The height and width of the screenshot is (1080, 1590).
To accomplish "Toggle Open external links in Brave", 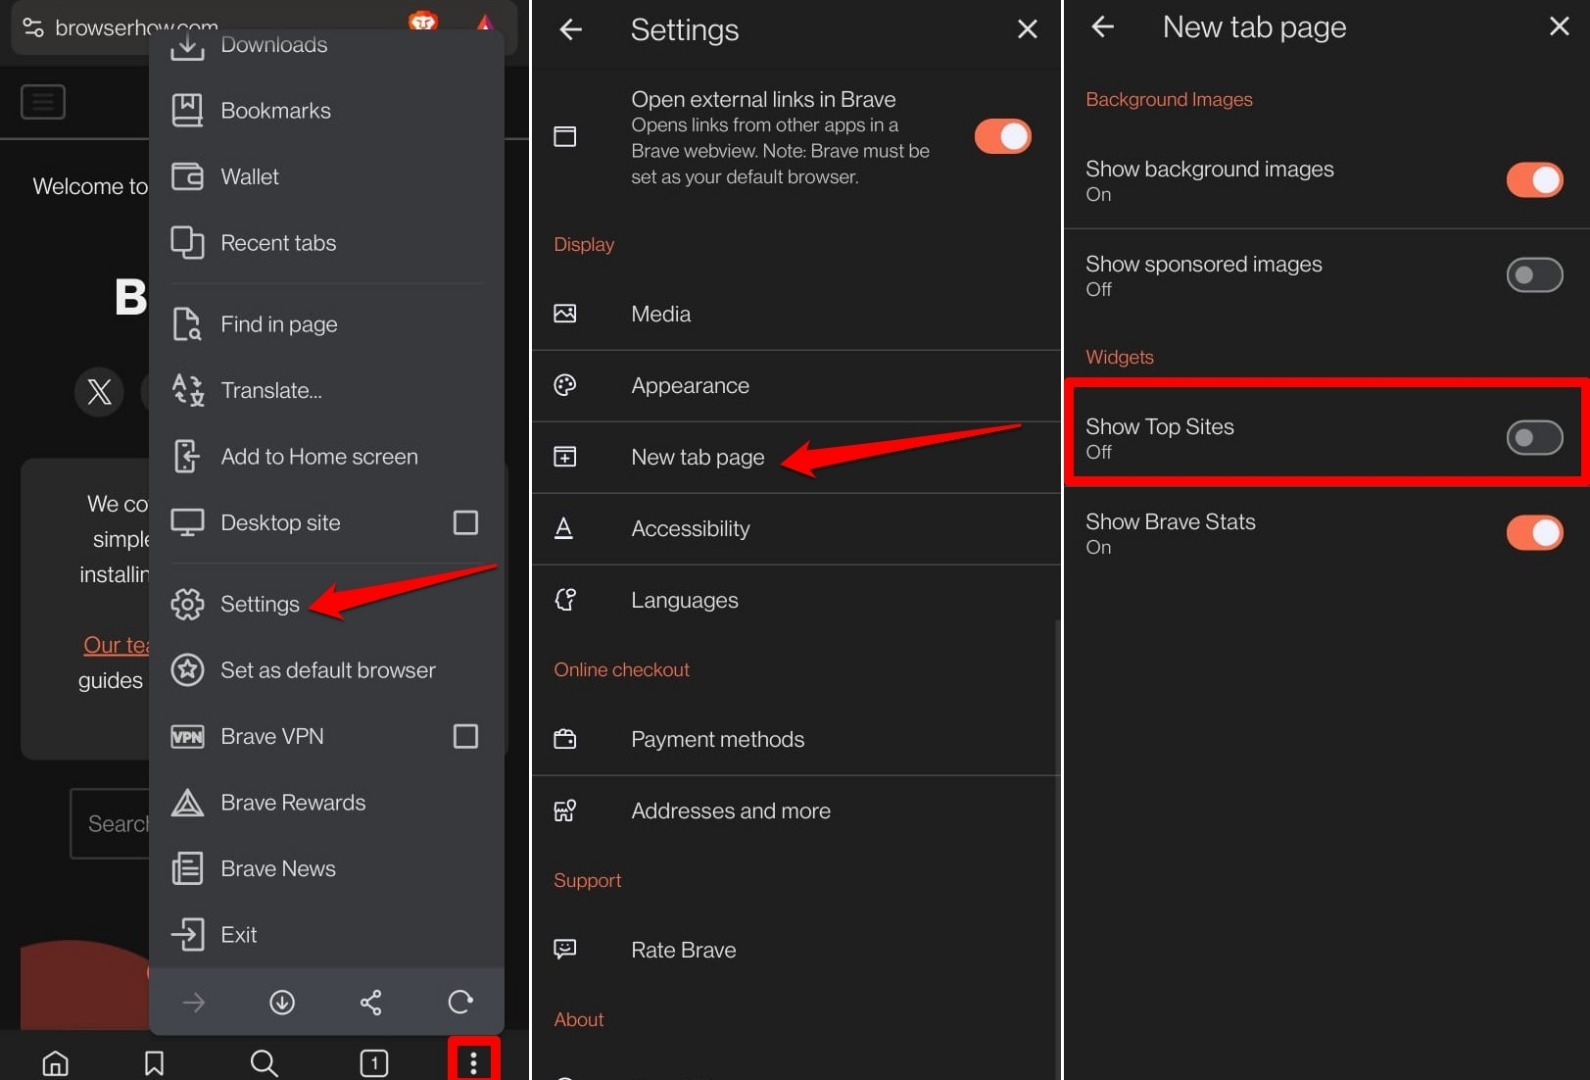I will [x=1003, y=137].
